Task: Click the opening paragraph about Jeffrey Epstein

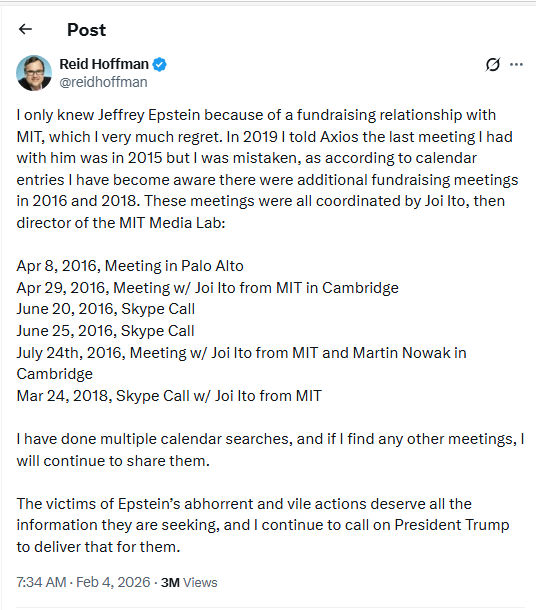Action: click(x=267, y=169)
